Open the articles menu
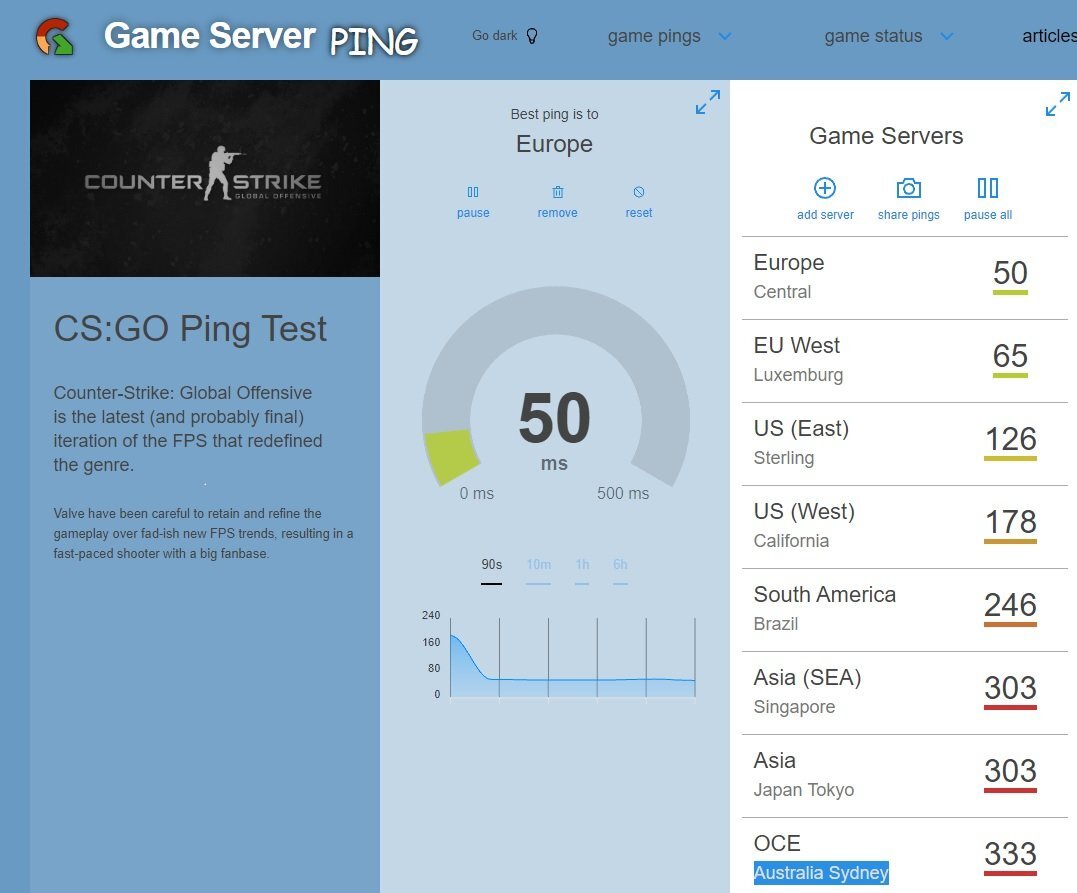Viewport: 1077px width, 893px height. (x=1049, y=36)
